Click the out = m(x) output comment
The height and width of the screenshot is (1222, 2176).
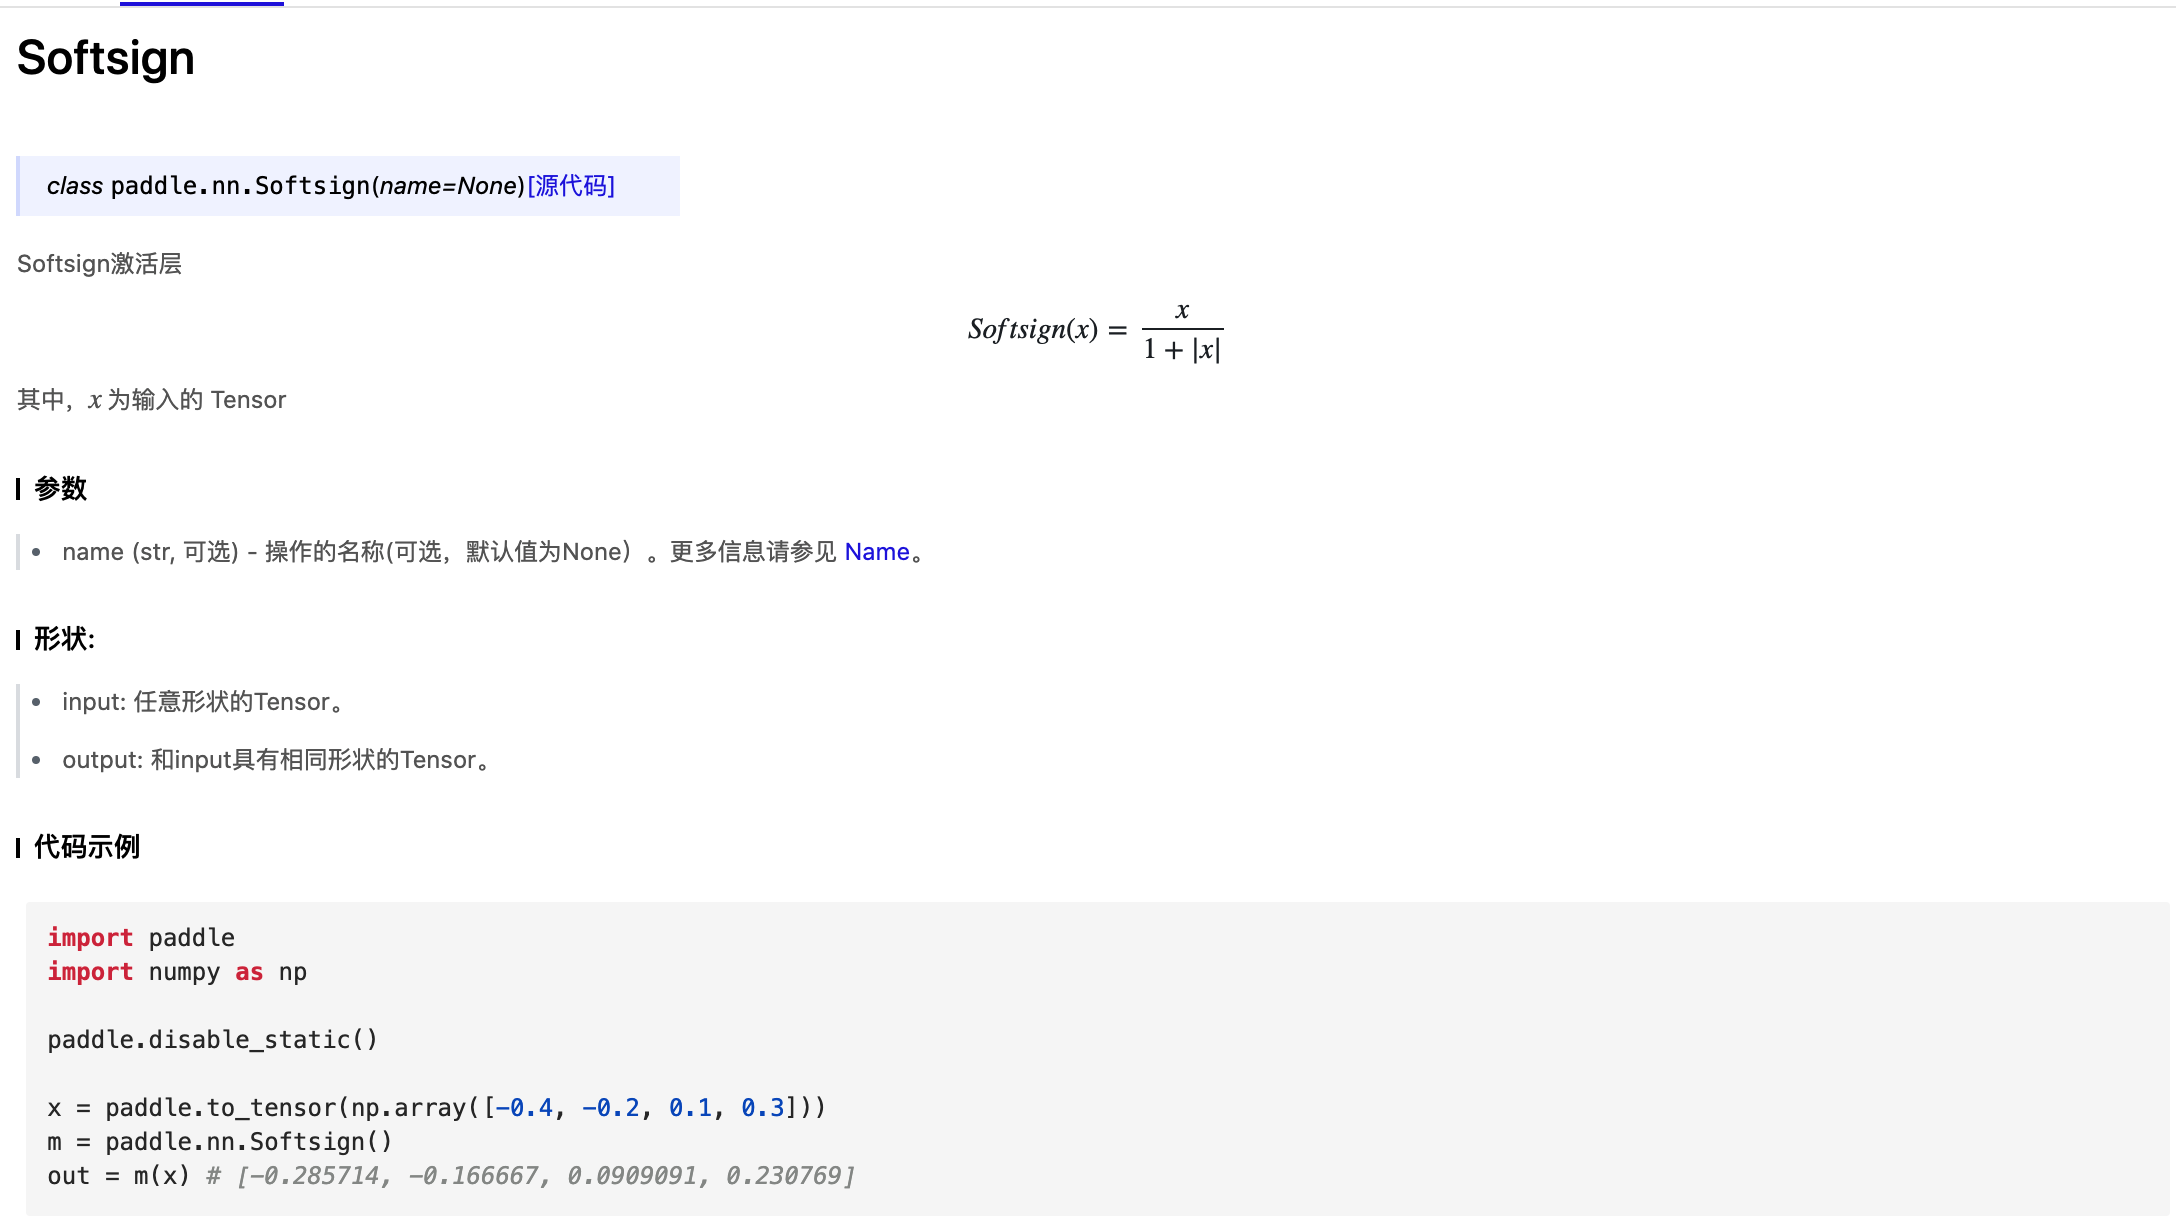(x=530, y=1176)
